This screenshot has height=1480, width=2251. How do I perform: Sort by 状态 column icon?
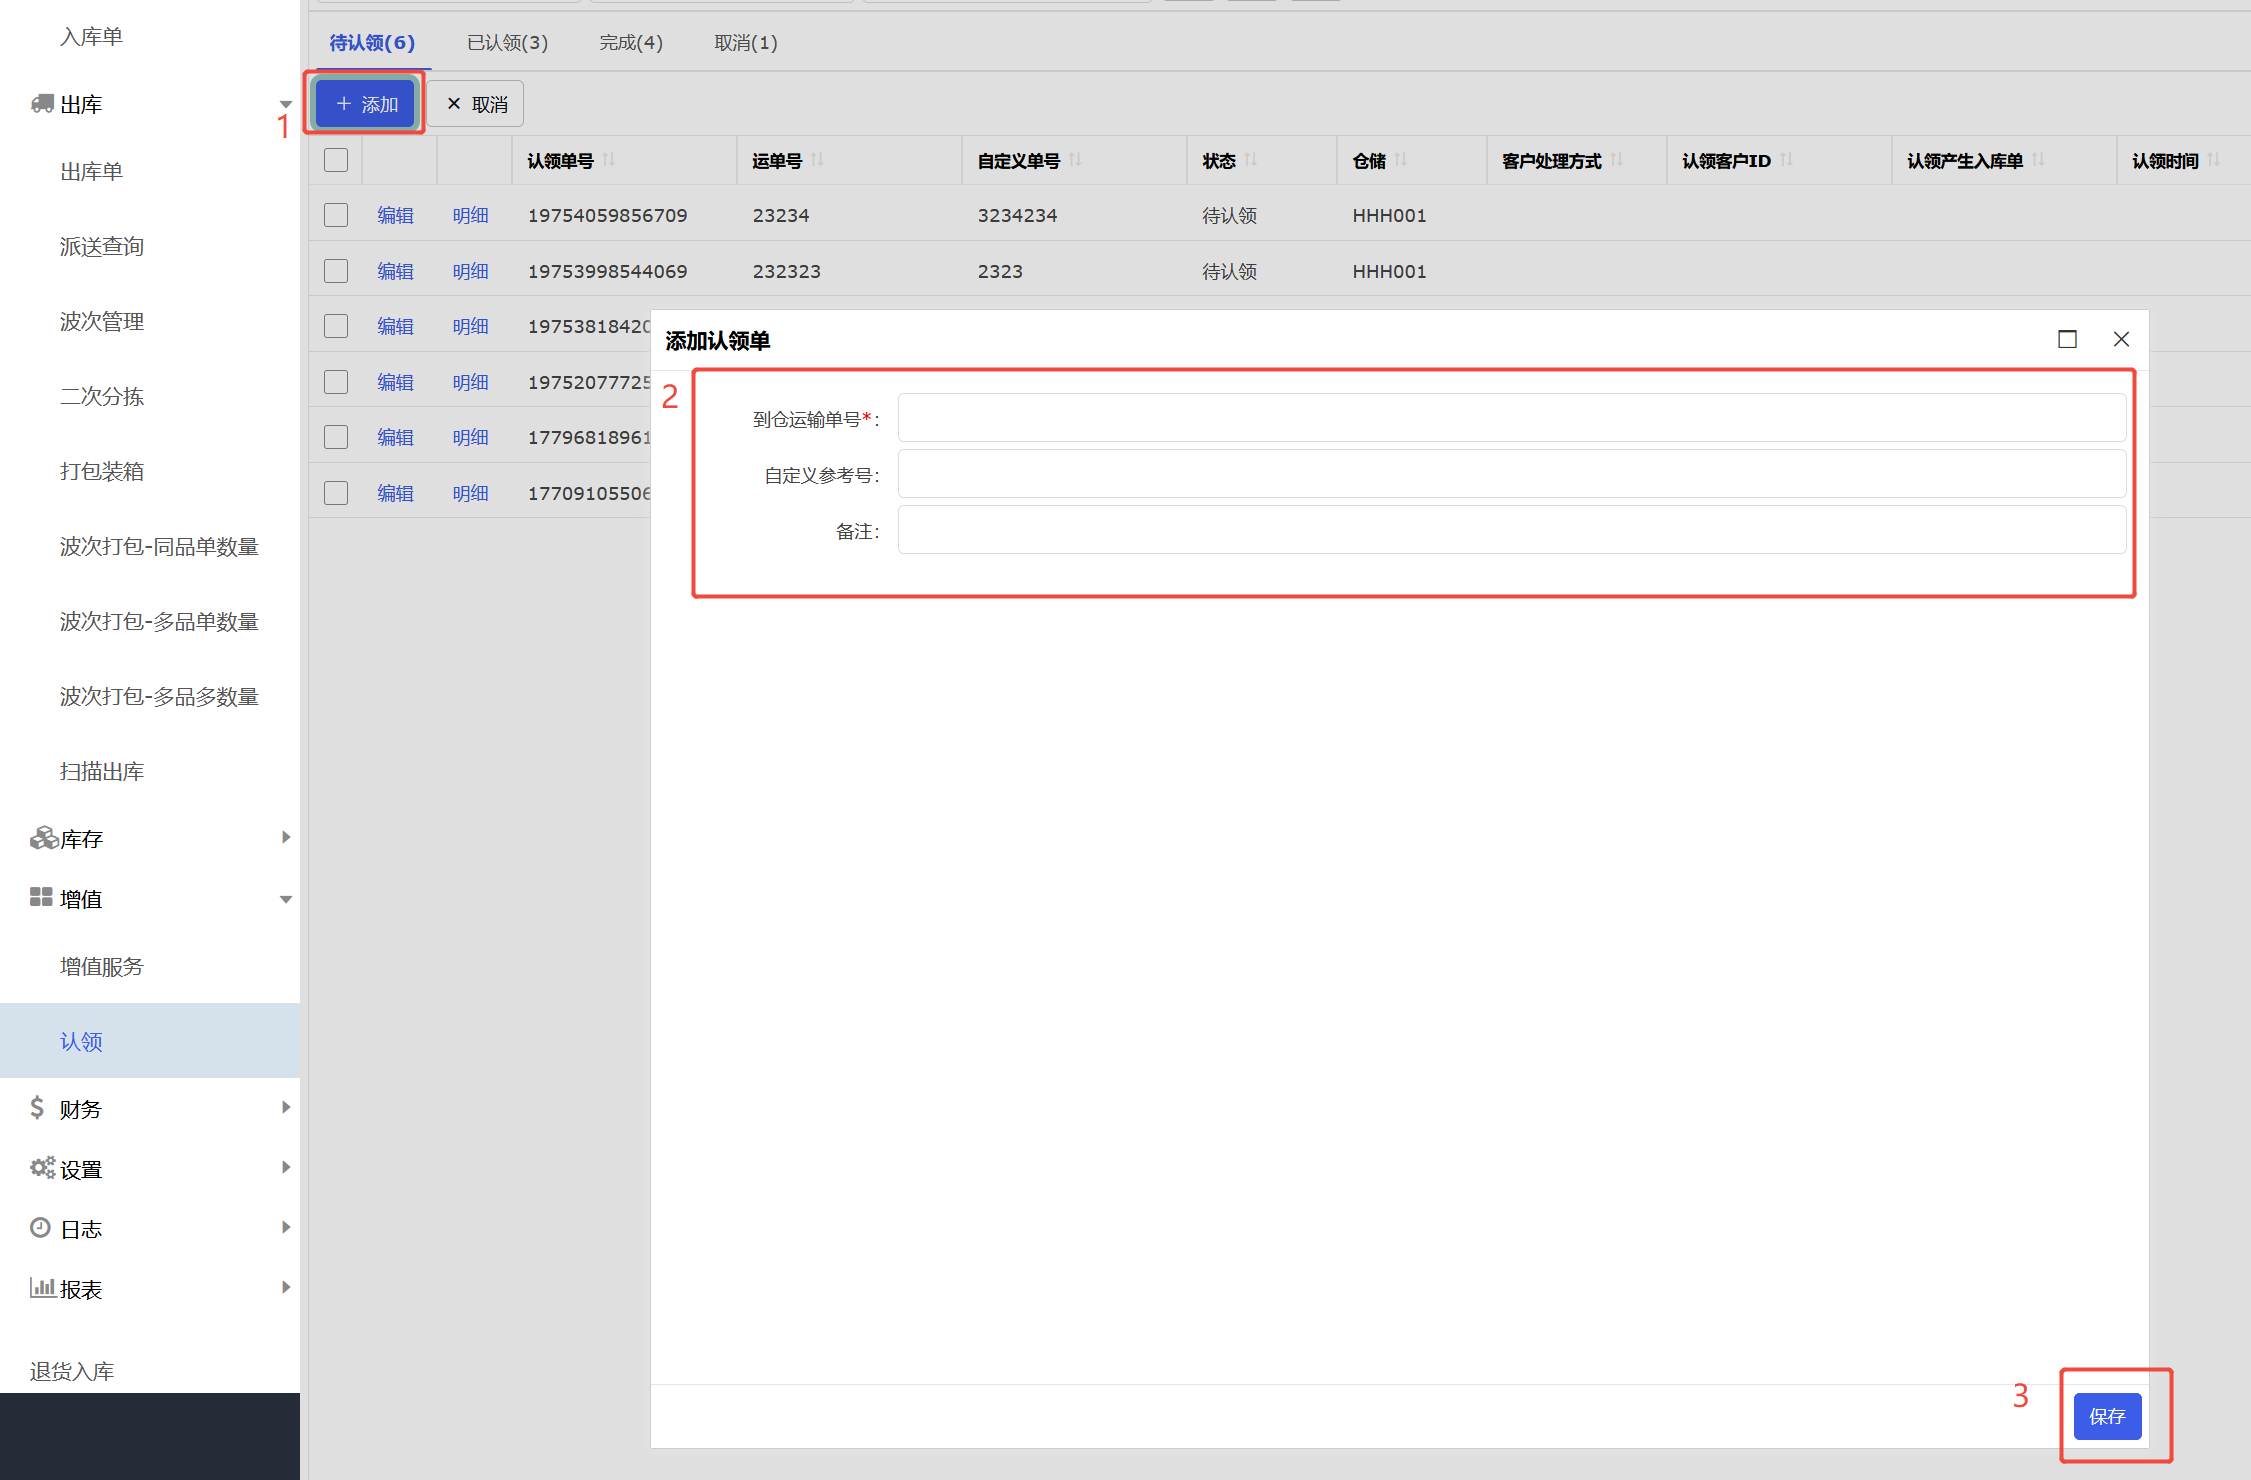click(x=1251, y=160)
